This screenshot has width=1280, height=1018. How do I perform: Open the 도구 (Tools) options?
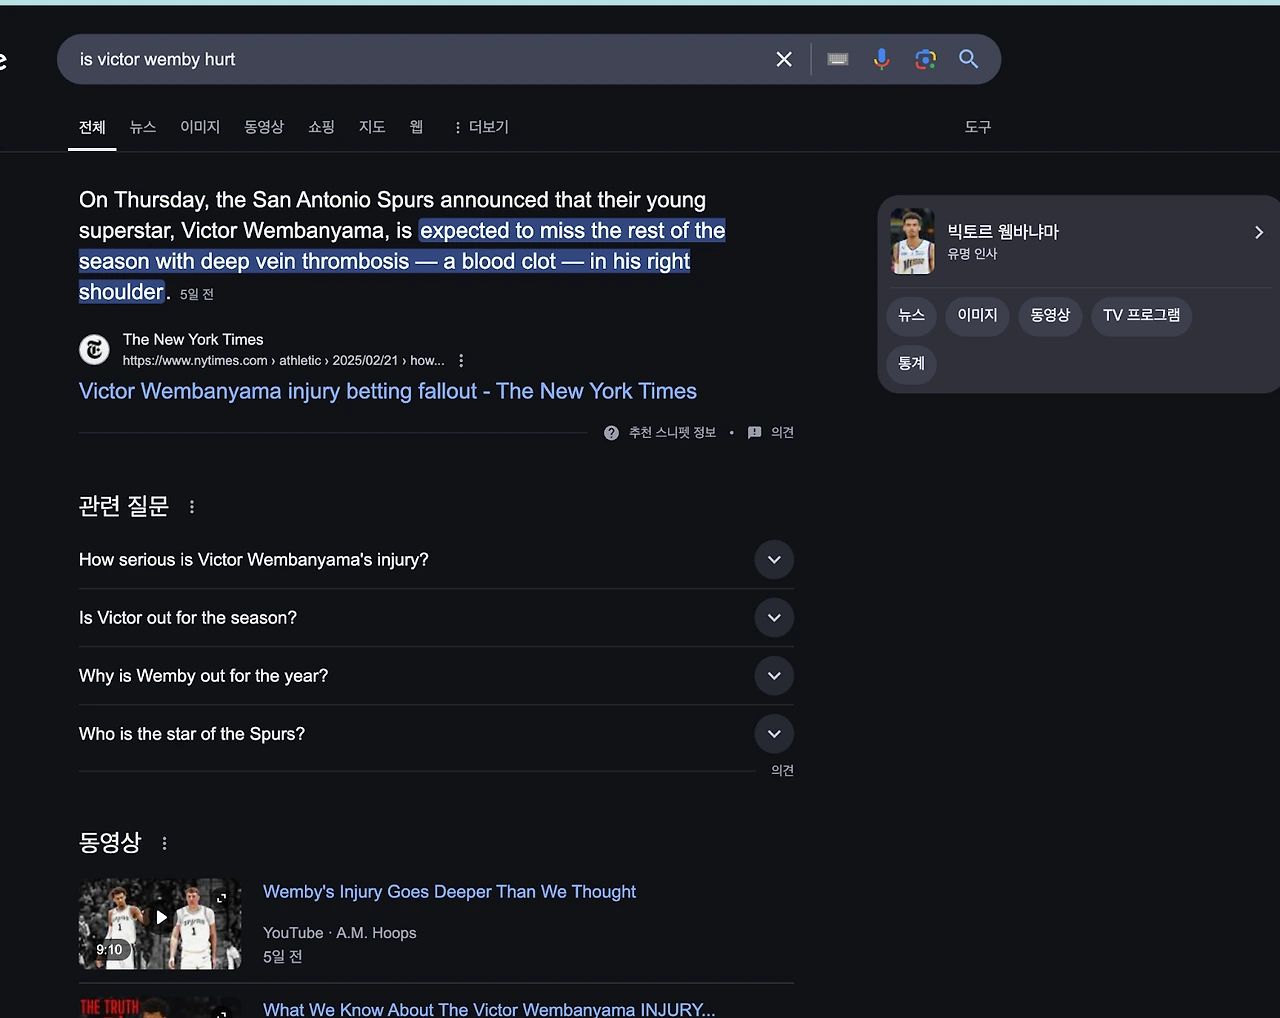pyautogui.click(x=978, y=127)
